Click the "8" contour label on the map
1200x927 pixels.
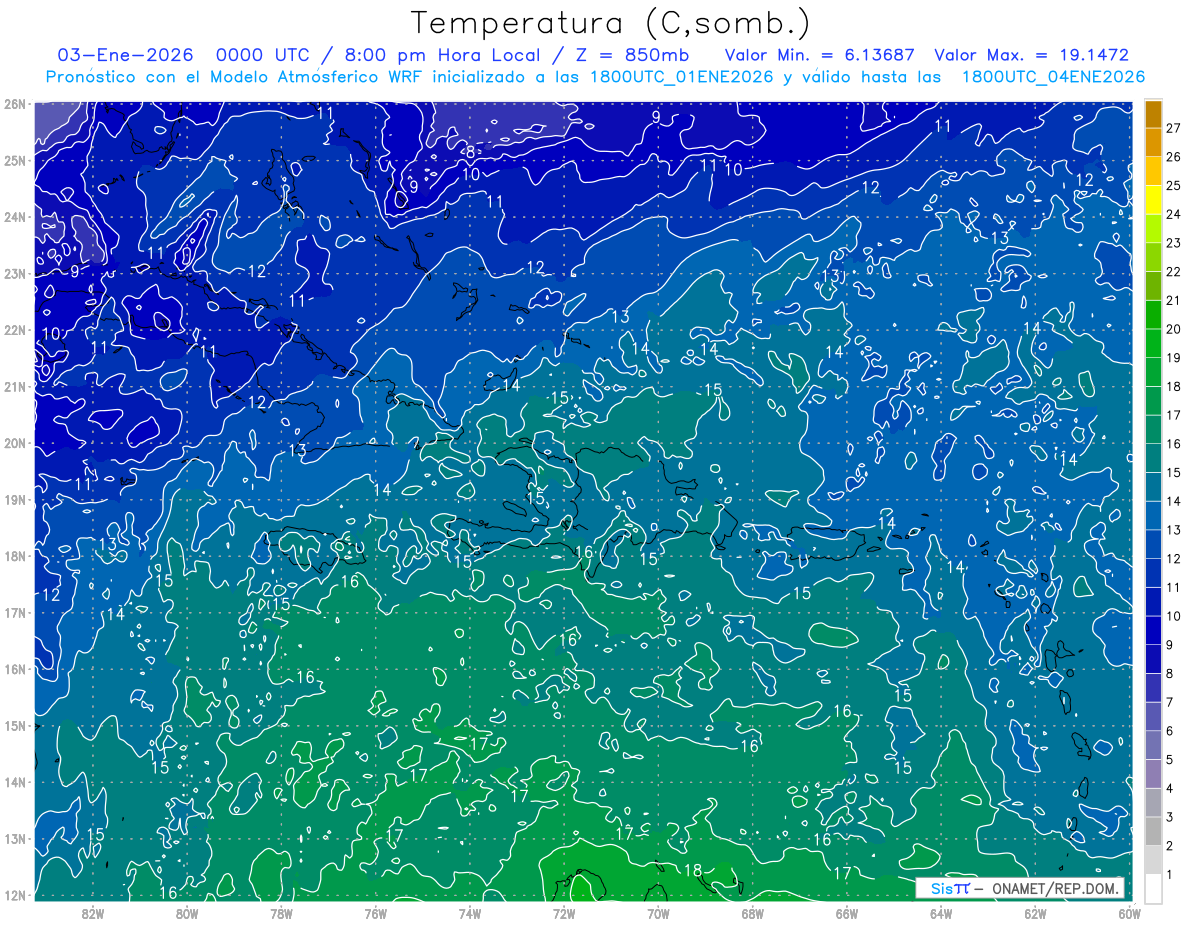pos(469,151)
